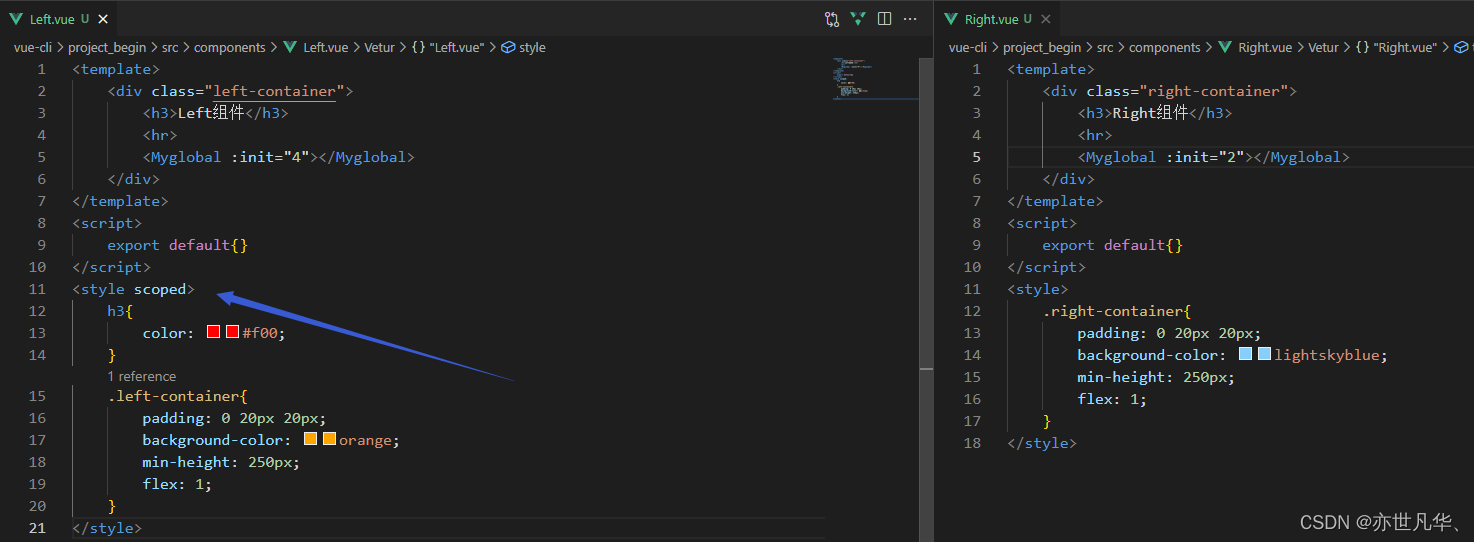This screenshot has width=1474, height=542.
Task: Click "scoped" attribute on style tag
Action: [160, 289]
